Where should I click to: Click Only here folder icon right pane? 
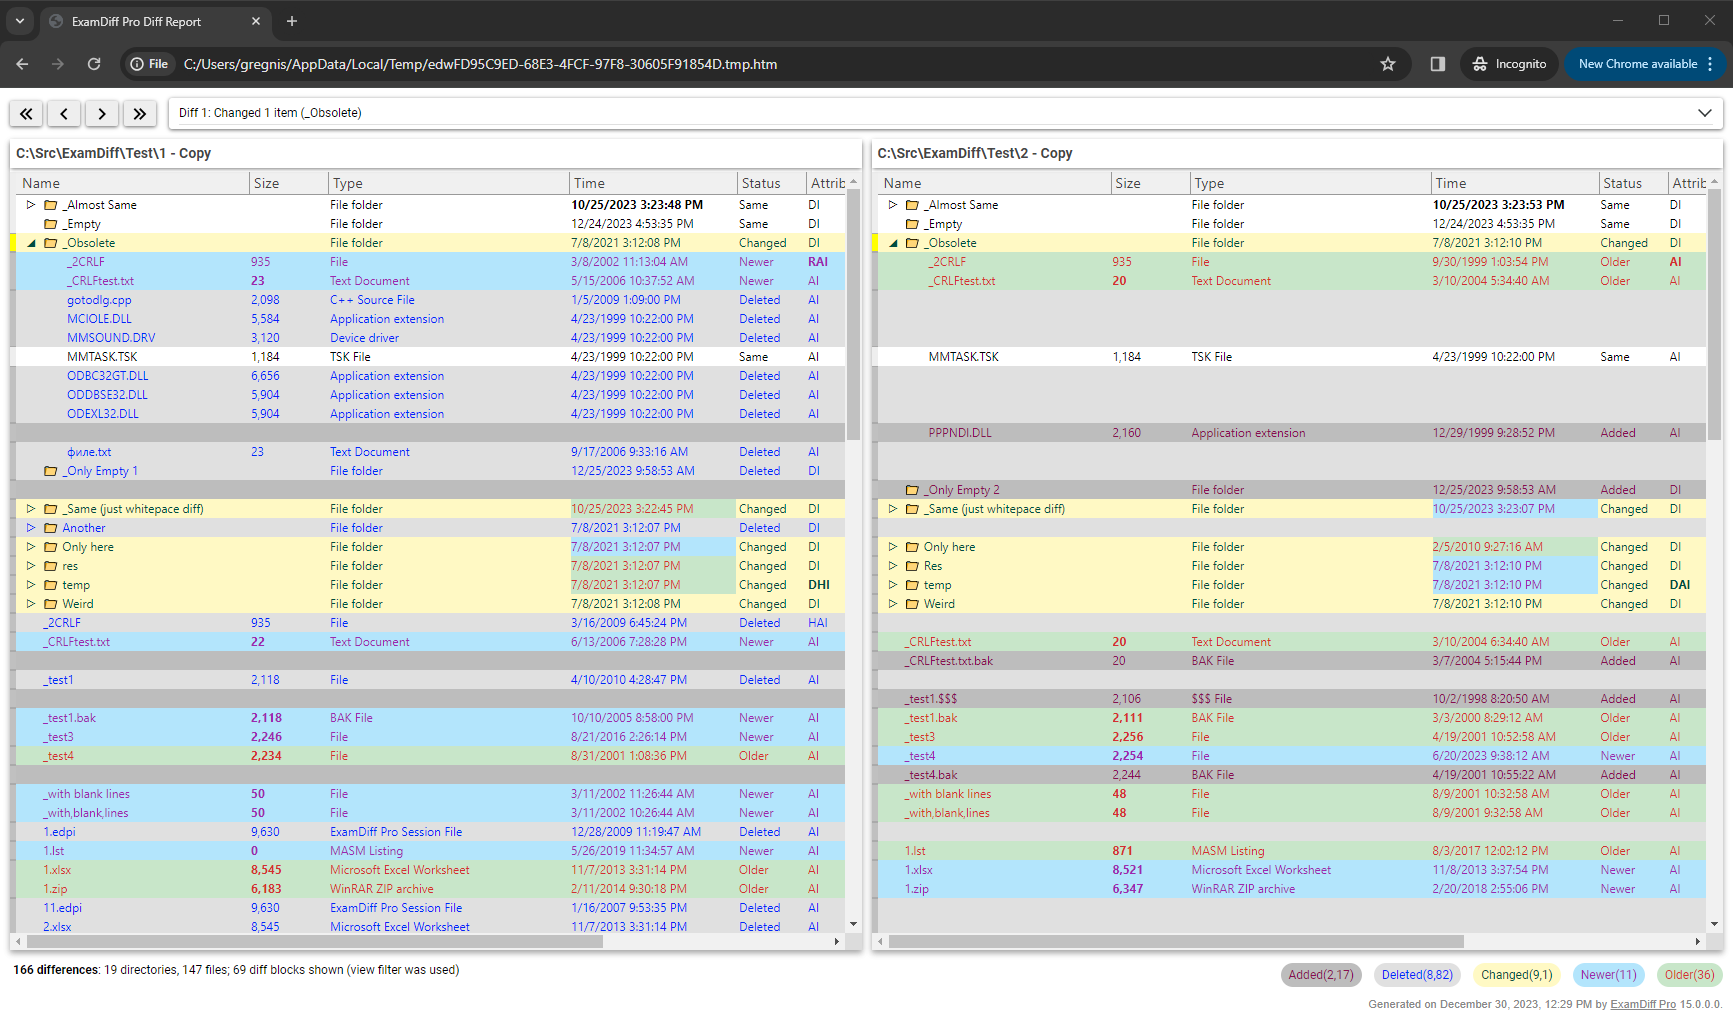click(912, 547)
